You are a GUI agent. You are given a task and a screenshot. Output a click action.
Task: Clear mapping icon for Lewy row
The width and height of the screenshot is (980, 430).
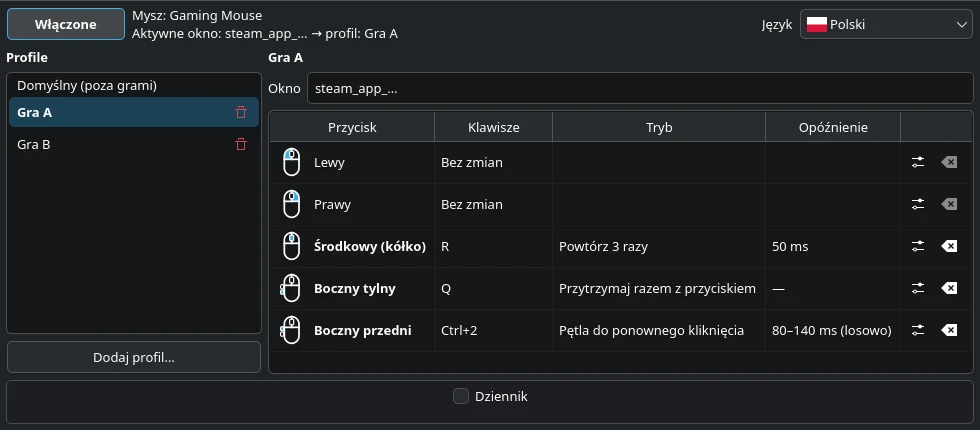(x=949, y=162)
